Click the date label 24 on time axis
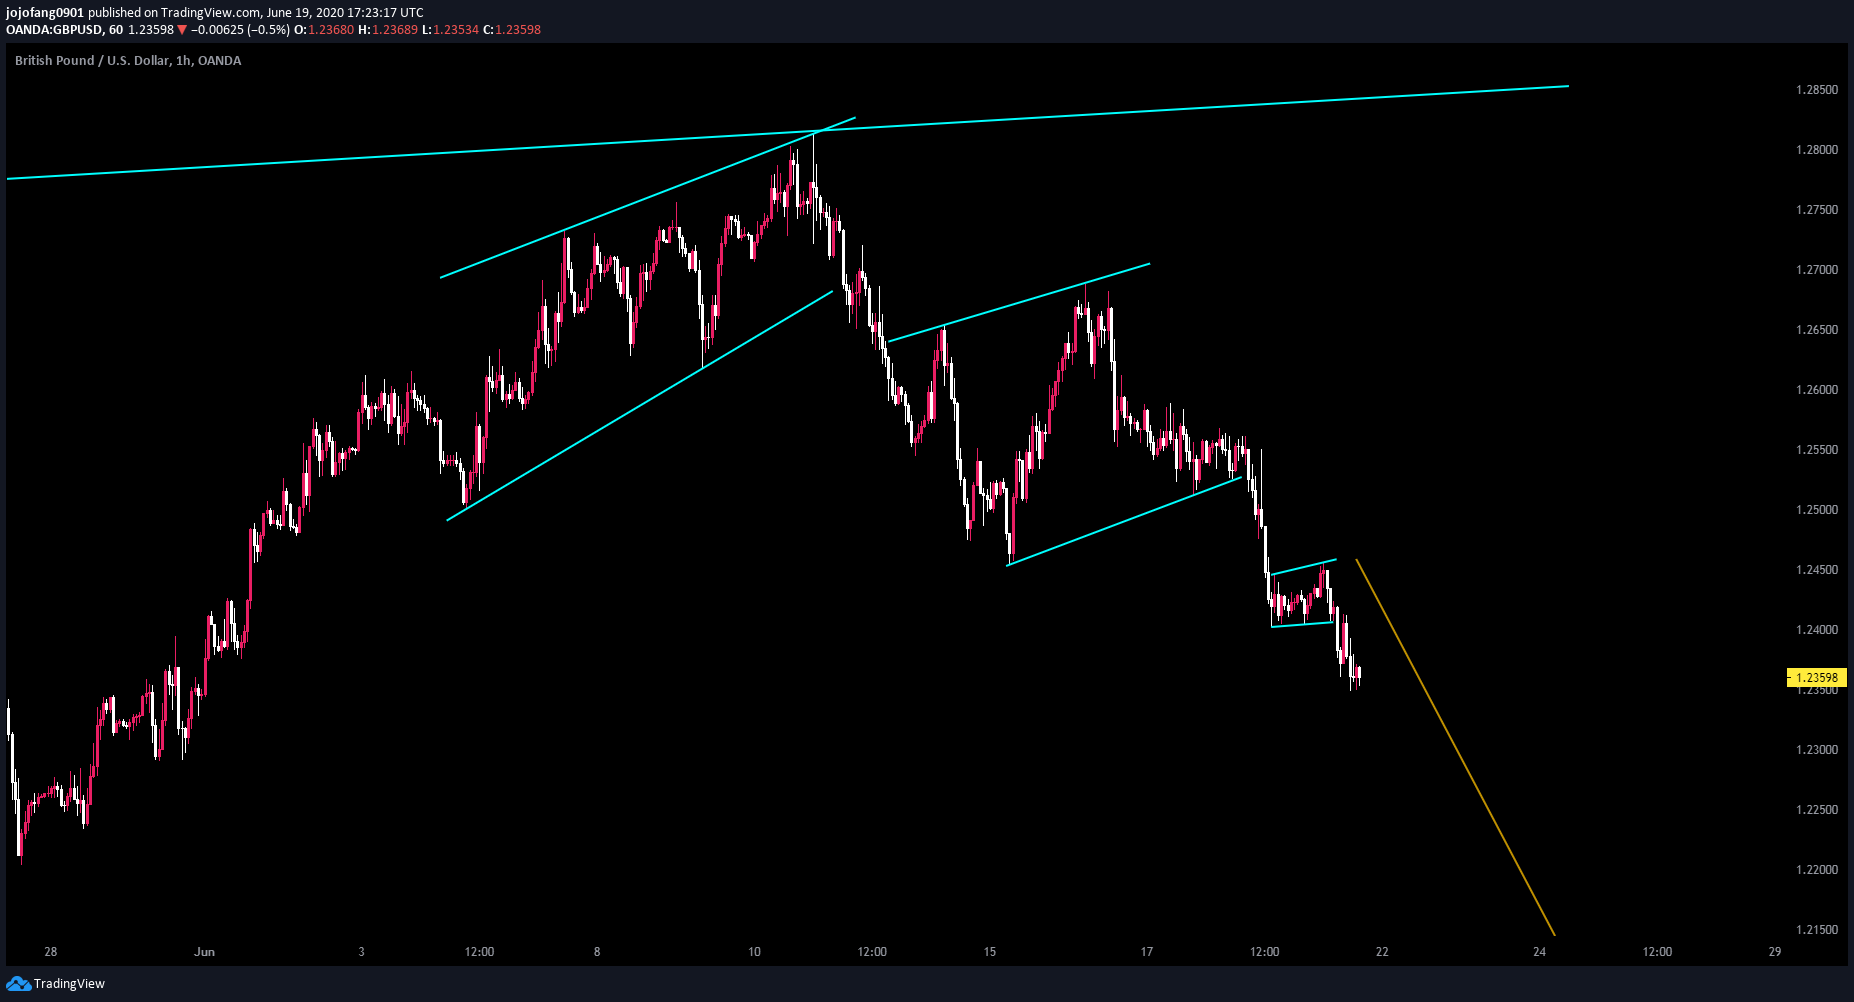The width and height of the screenshot is (1854, 1002). [1540, 952]
